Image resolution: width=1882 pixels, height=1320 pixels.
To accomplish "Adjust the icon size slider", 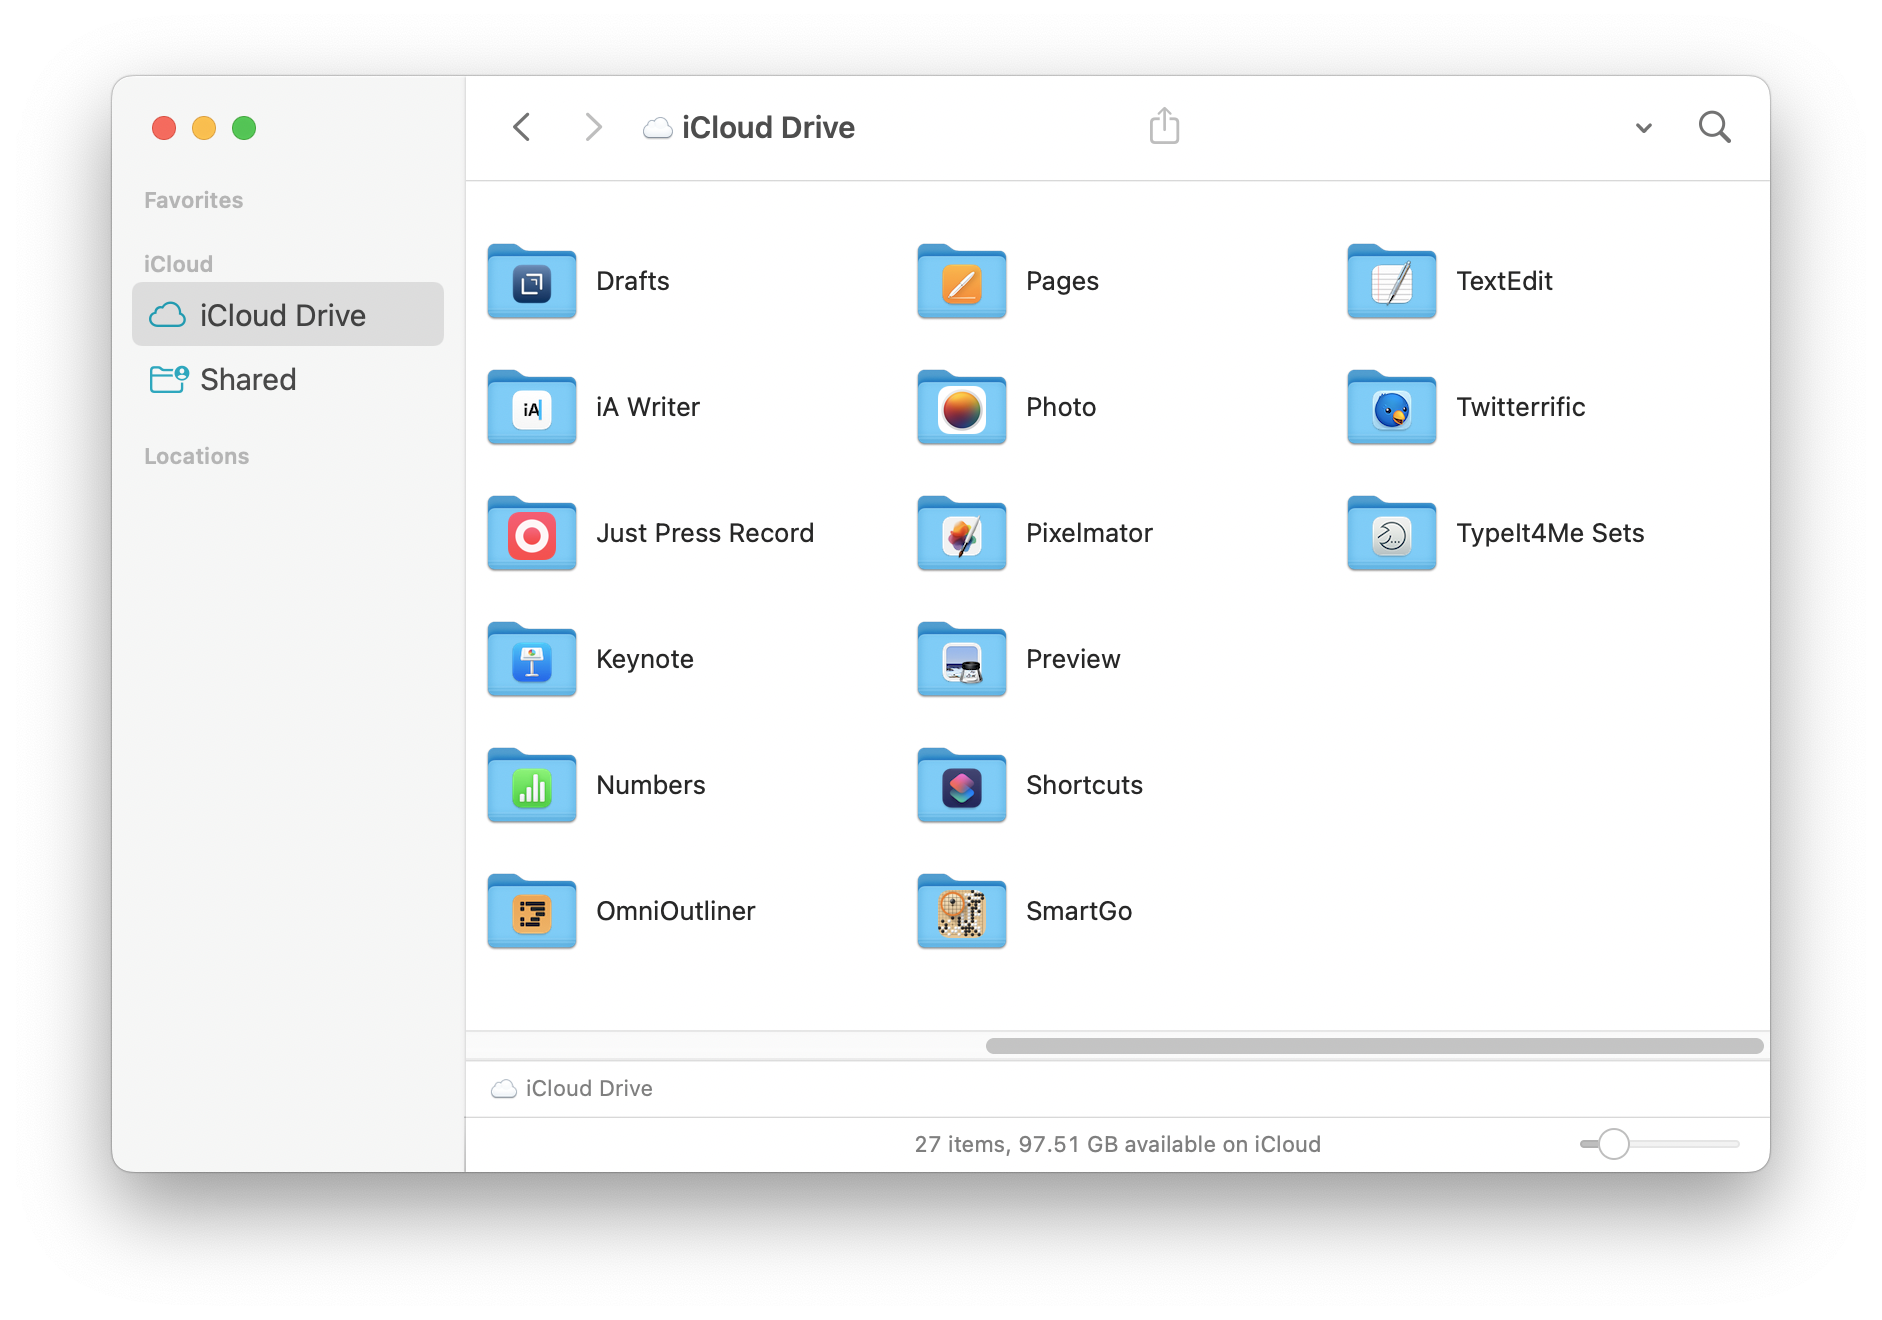I will coord(1614,1144).
